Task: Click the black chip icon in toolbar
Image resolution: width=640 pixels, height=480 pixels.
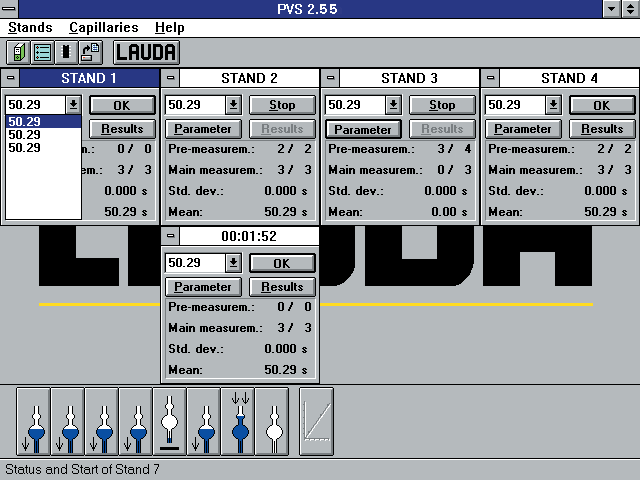Action: 66,52
